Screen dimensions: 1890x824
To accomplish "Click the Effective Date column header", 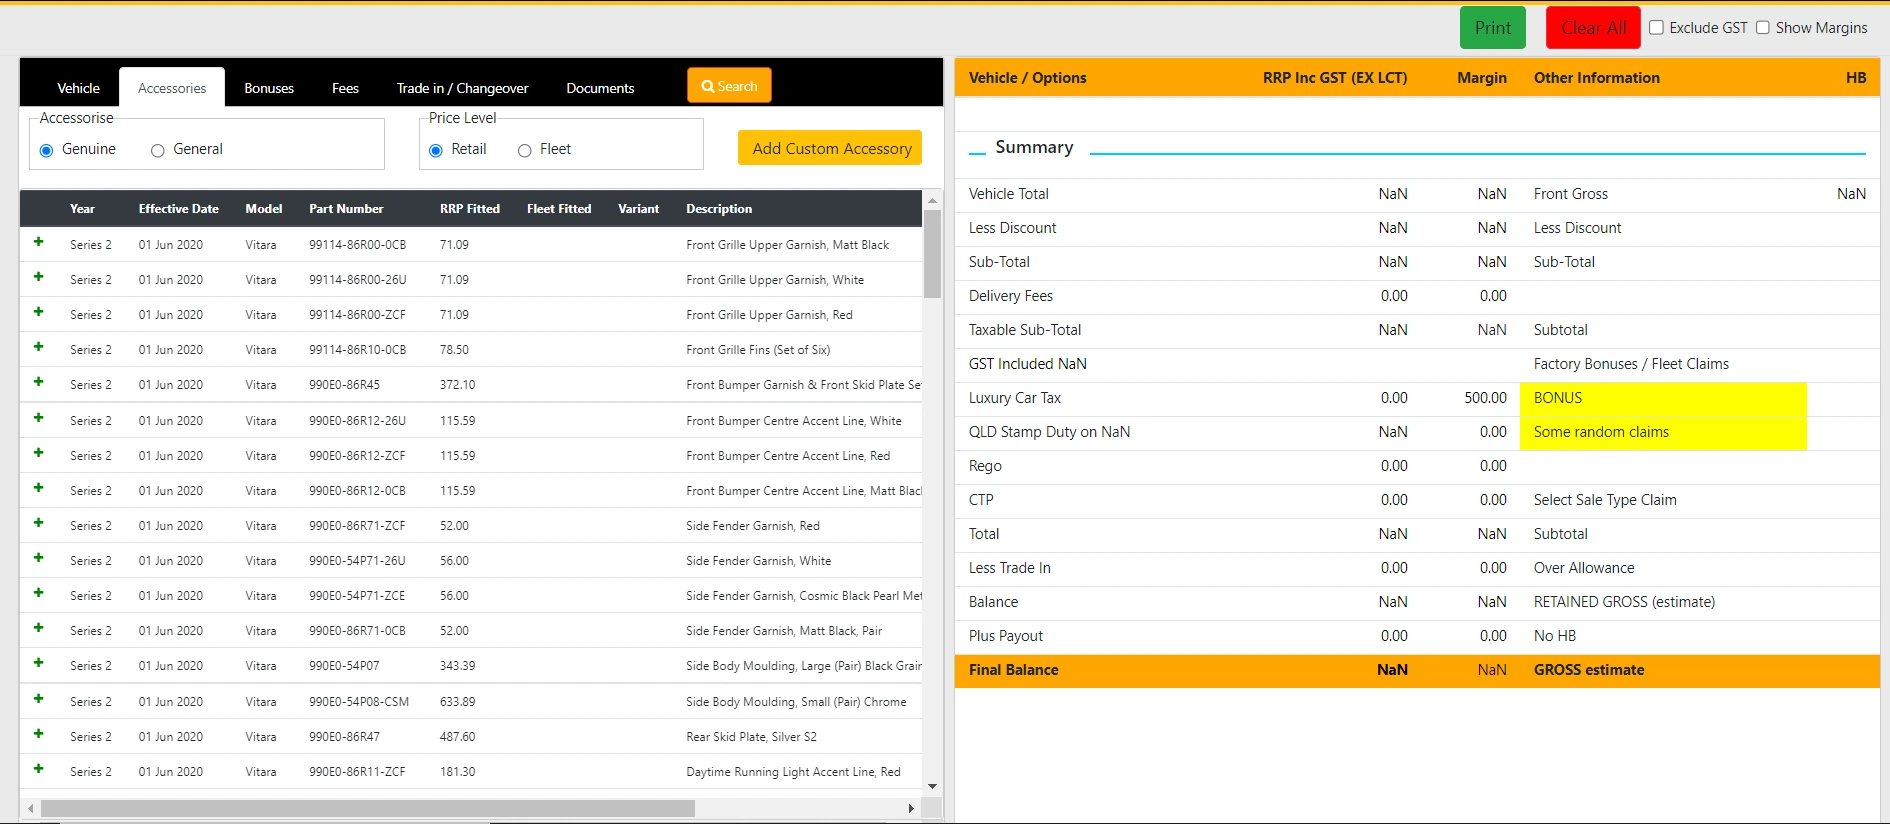I will pos(178,209).
